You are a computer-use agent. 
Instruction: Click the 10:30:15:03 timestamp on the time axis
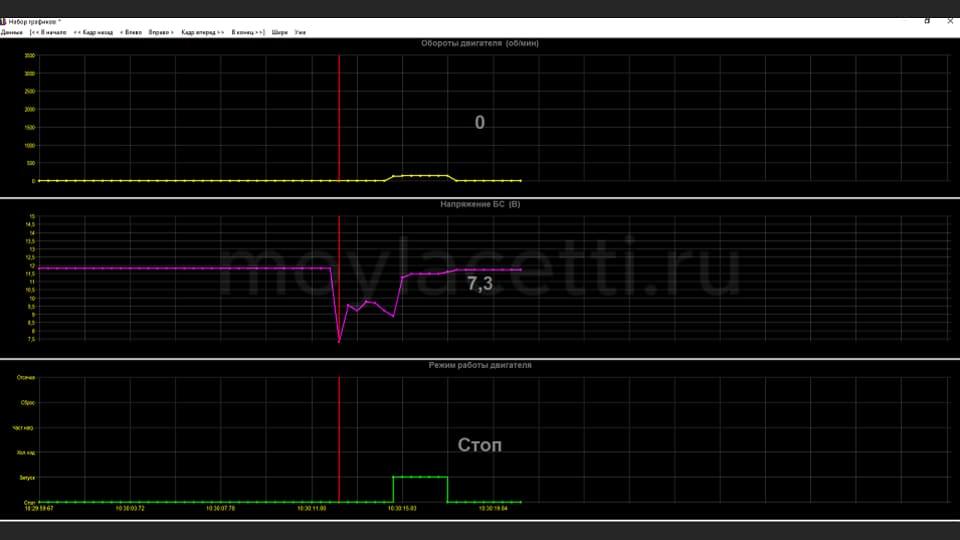[x=404, y=508]
